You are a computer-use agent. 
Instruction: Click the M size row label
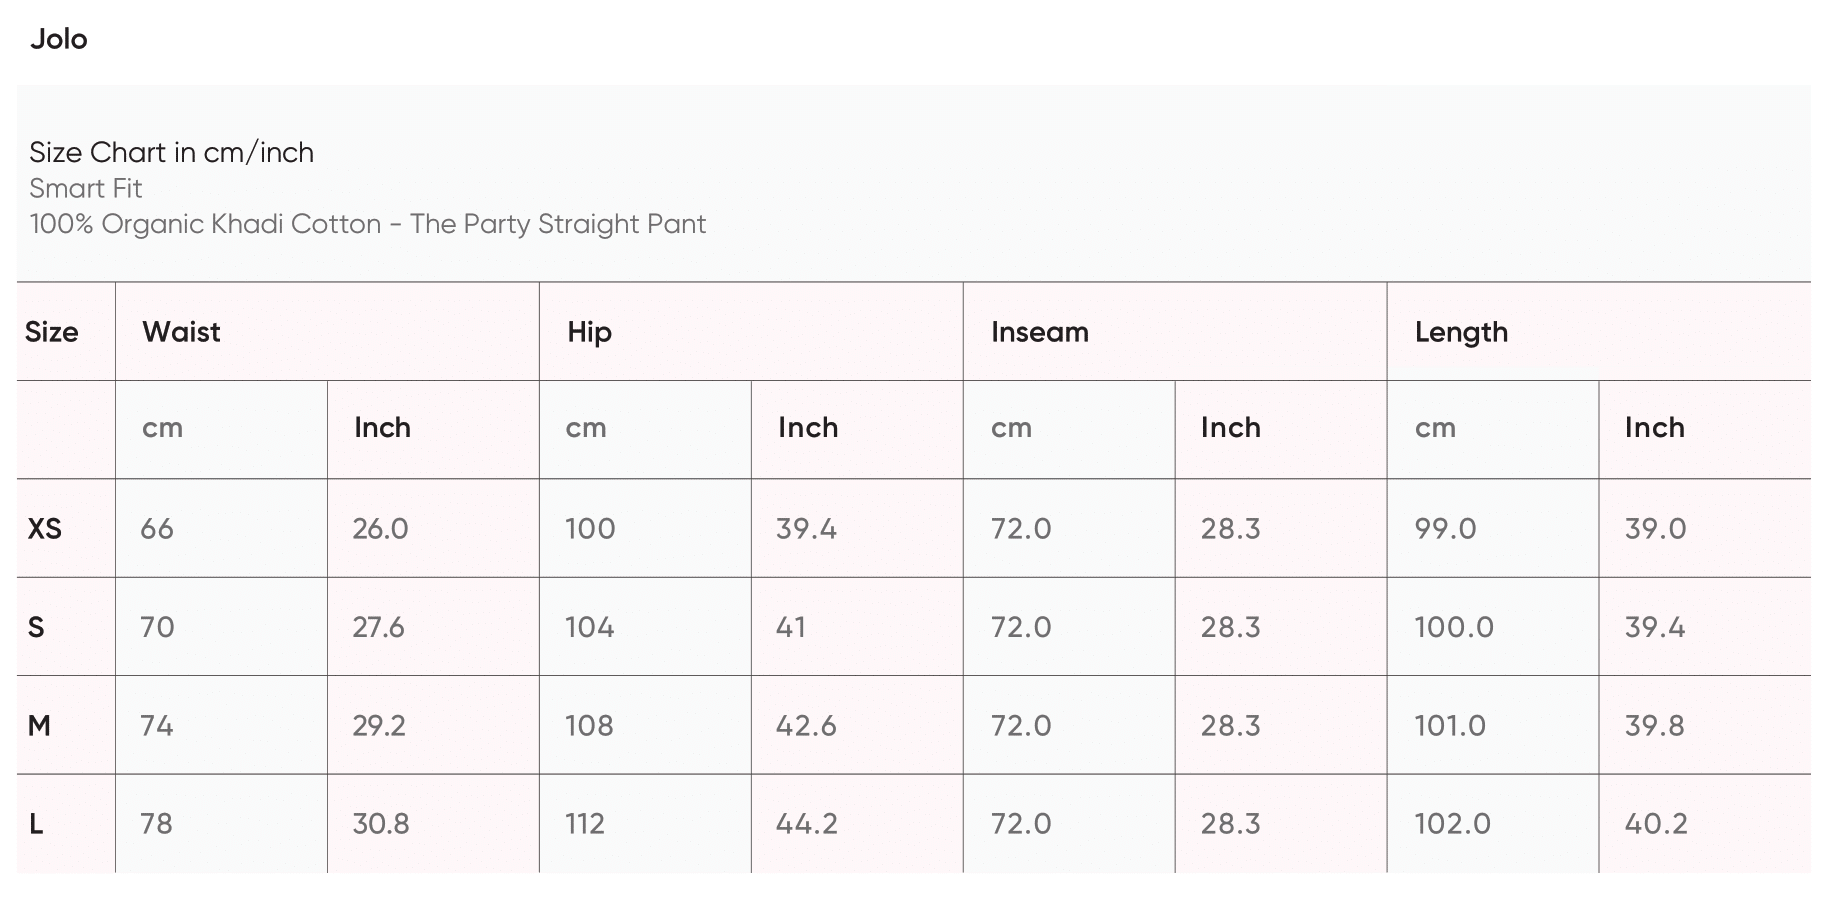(x=39, y=725)
